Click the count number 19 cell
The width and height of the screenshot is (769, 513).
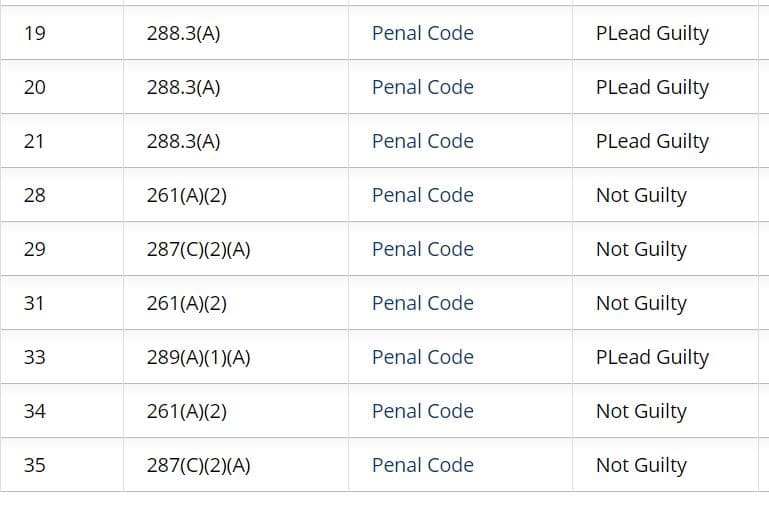point(35,33)
